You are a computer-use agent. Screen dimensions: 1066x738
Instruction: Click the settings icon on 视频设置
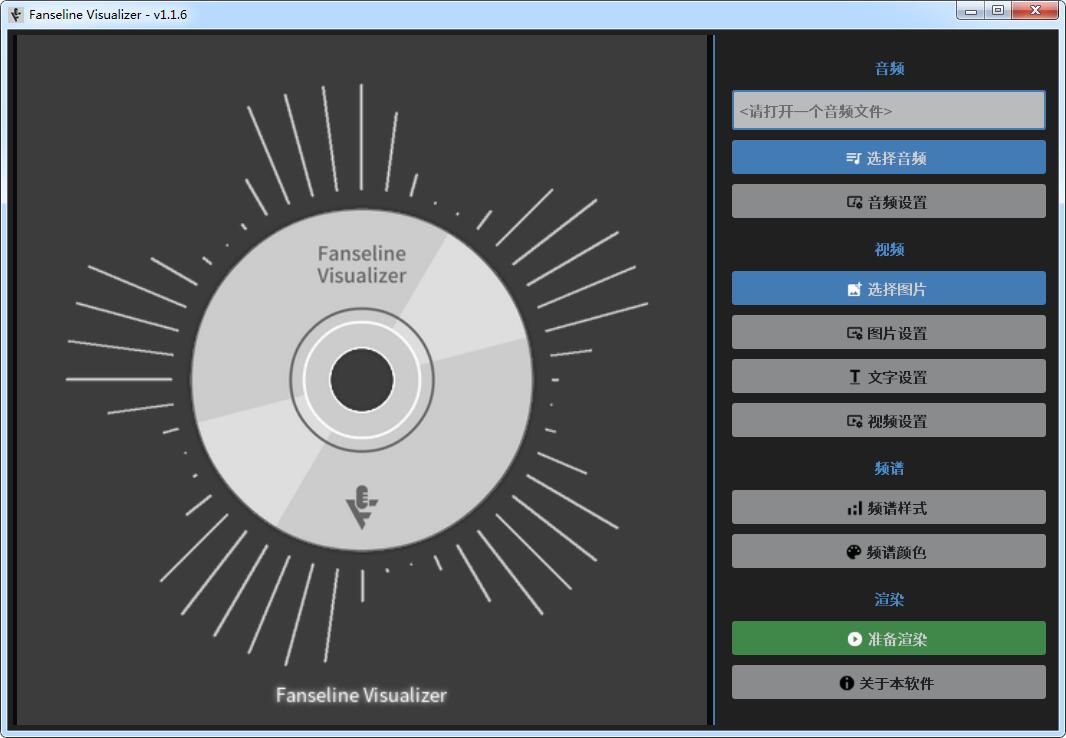pyautogui.click(x=855, y=421)
